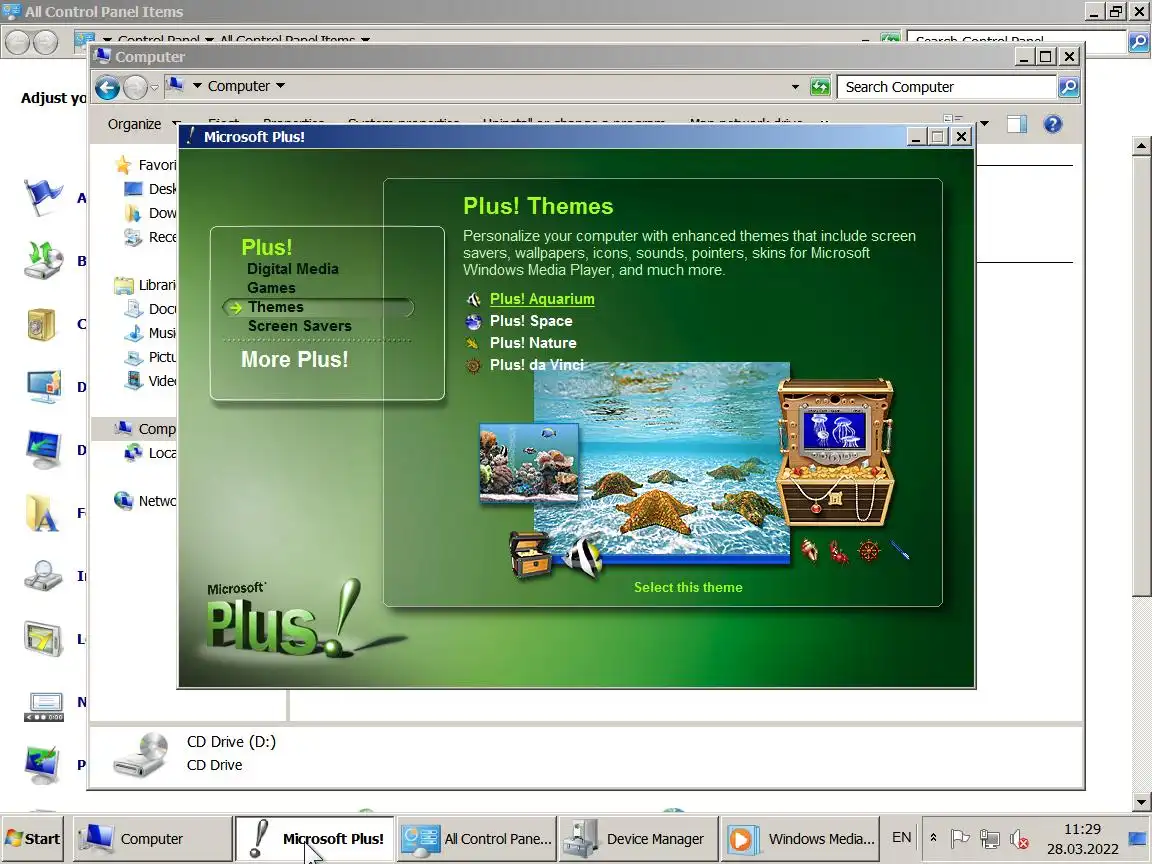Viewport: 1152px width, 864px height.
Task: Open Computer address bar location dropdown
Action: 197,86
